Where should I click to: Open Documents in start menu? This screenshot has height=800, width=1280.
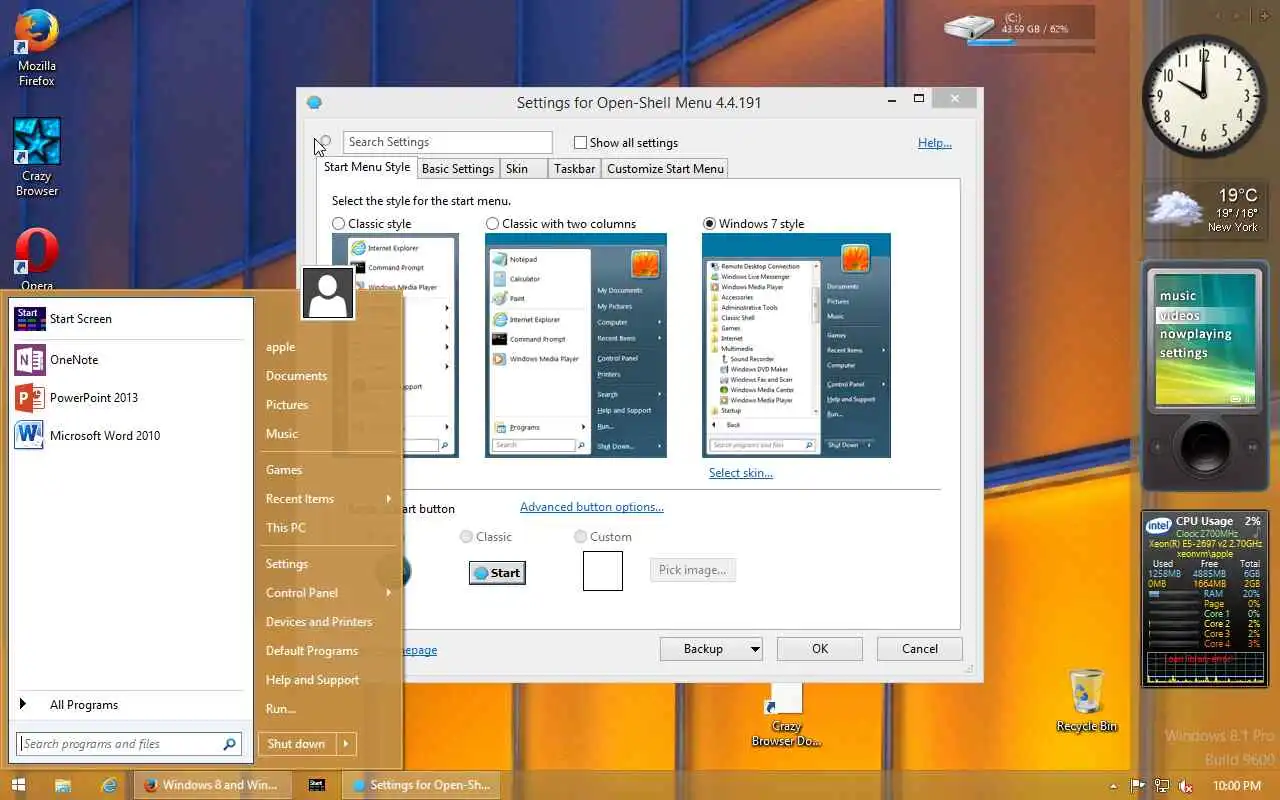pyautogui.click(x=297, y=376)
